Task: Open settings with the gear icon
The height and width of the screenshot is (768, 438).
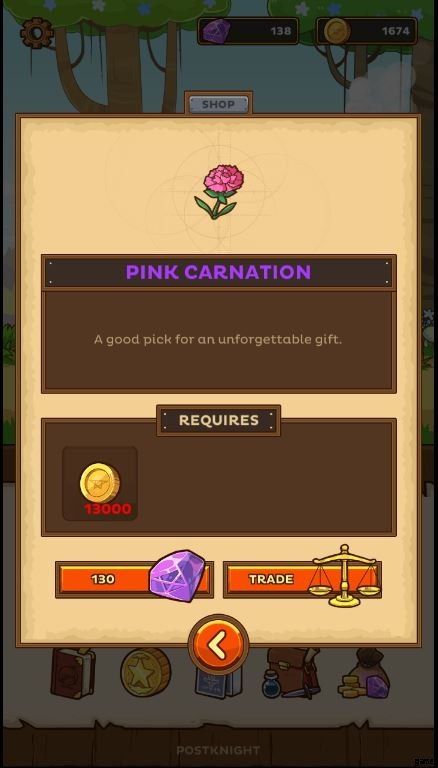Action: coord(37,33)
